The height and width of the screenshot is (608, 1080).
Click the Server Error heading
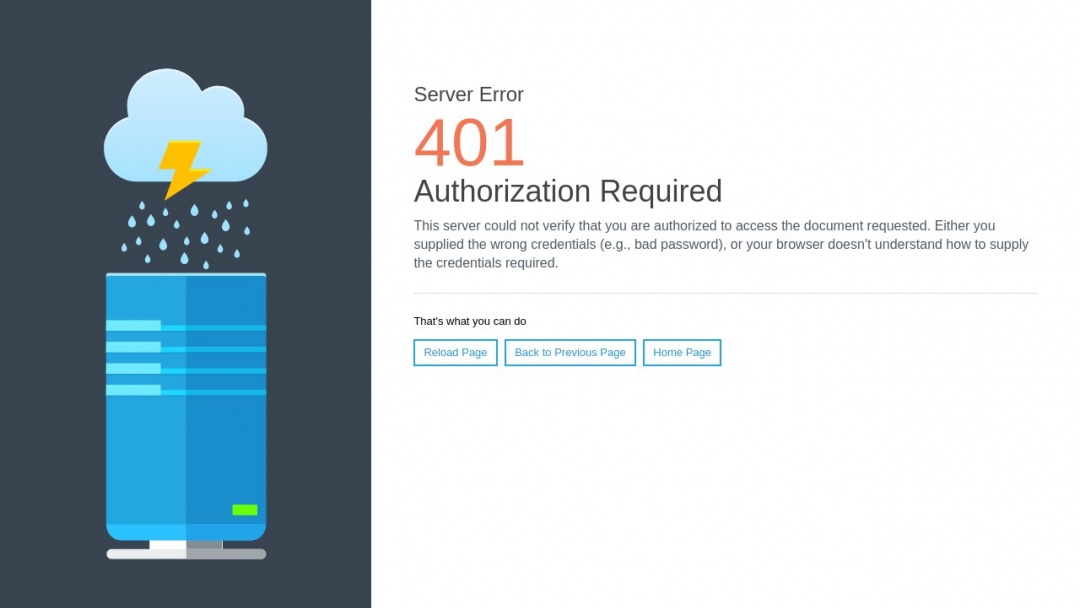pyautogui.click(x=468, y=95)
